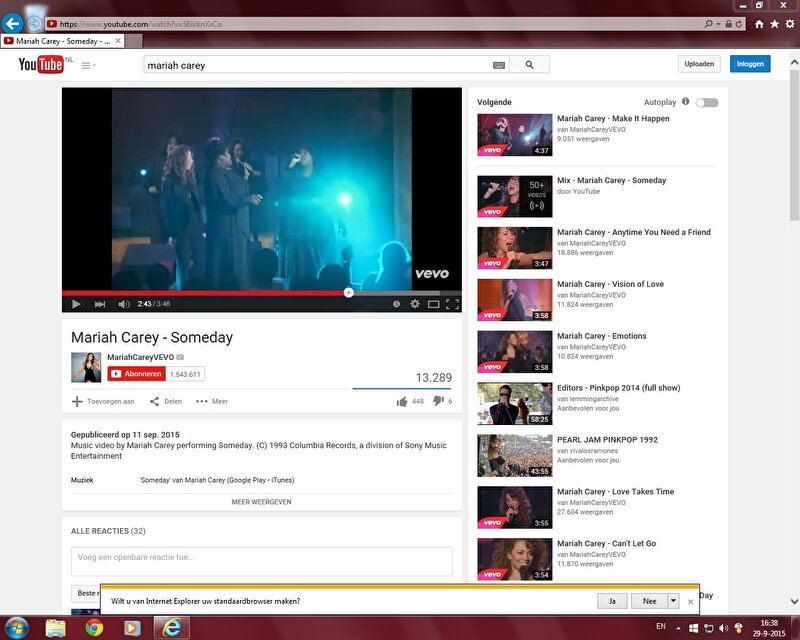Click the search magnifier button
Viewport: 800px width, 640px height.
point(529,64)
